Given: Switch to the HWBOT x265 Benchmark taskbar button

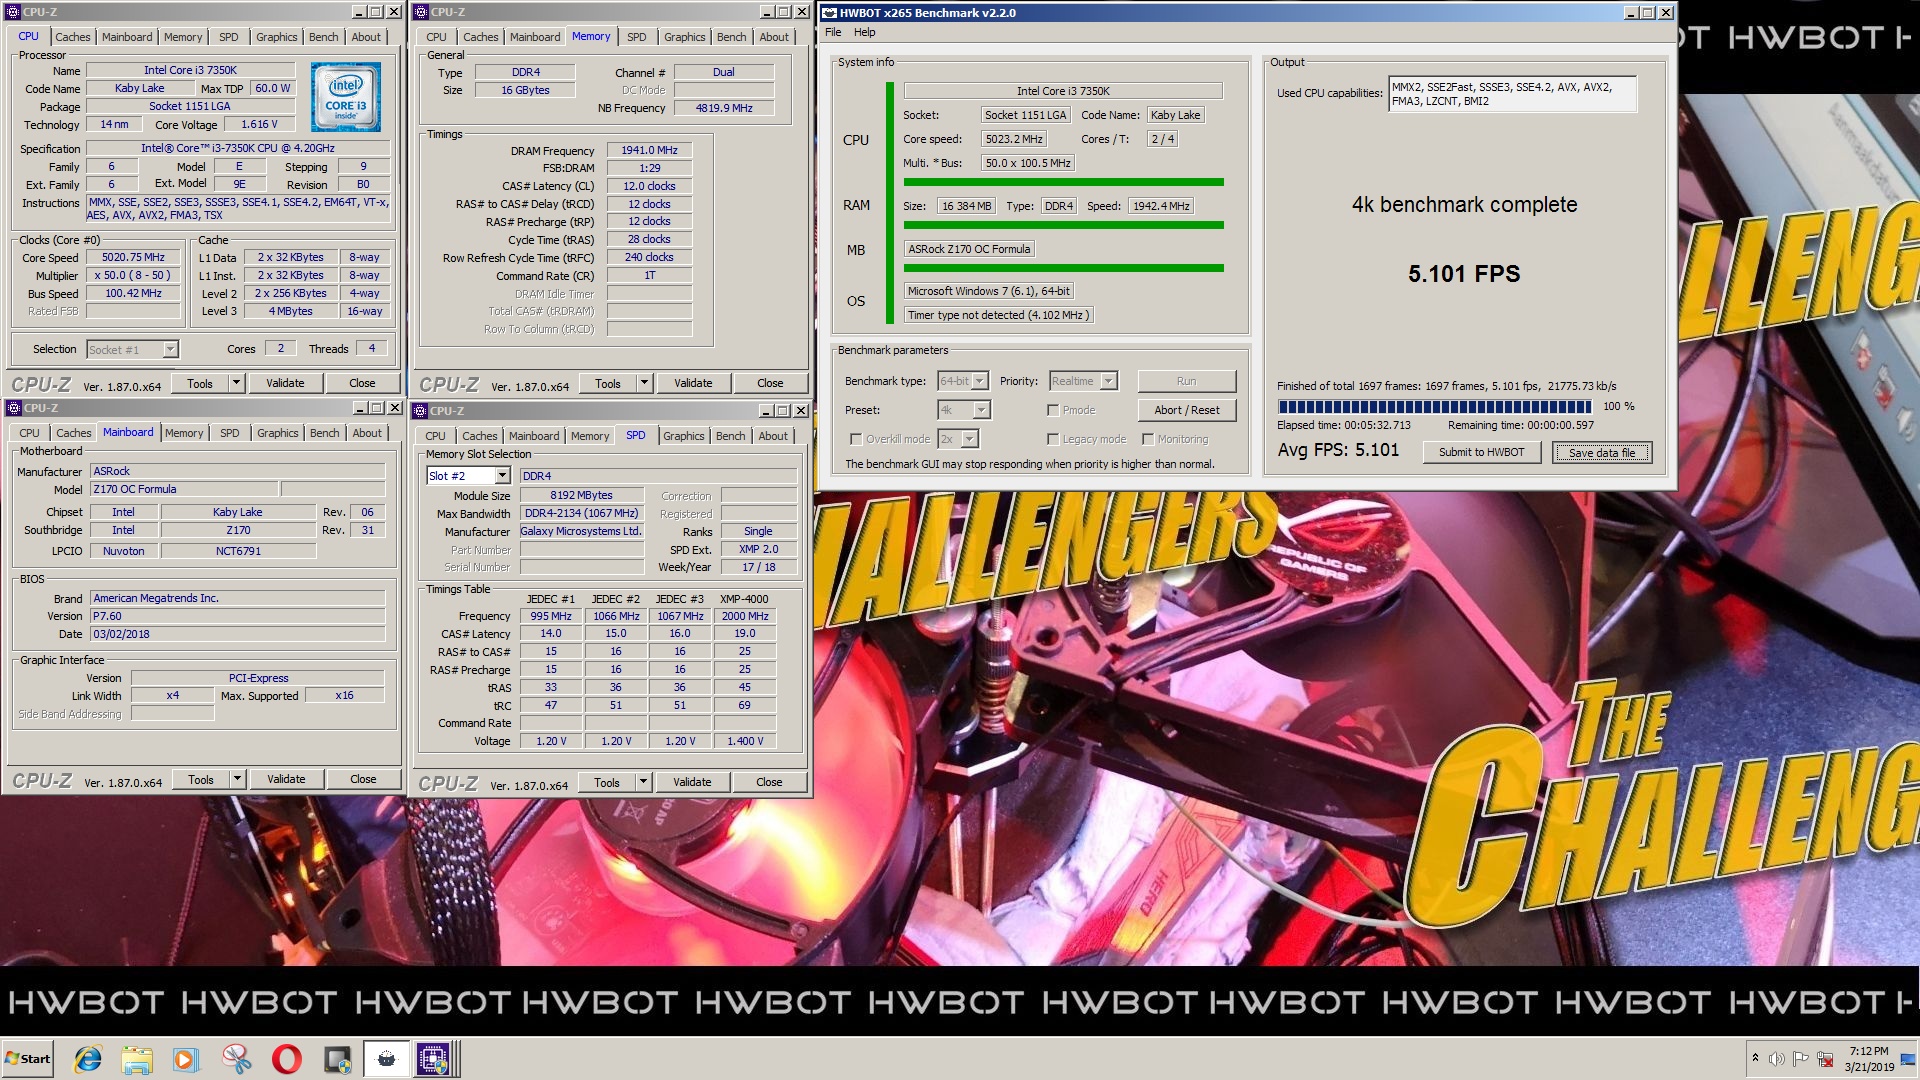Looking at the screenshot, I should [x=386, y=1059].
